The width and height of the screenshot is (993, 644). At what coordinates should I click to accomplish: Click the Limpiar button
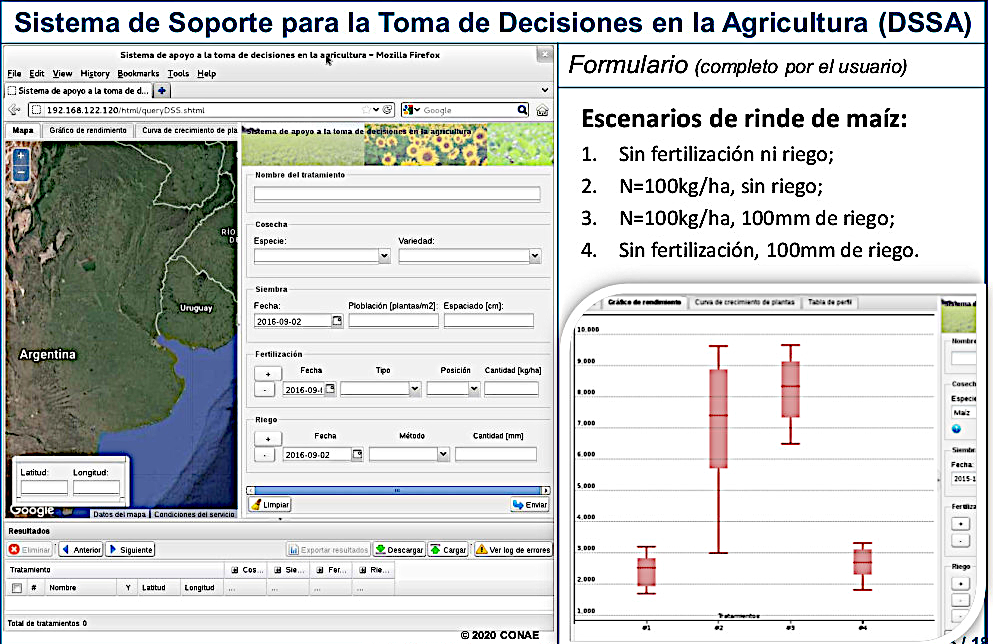[270, 505]
